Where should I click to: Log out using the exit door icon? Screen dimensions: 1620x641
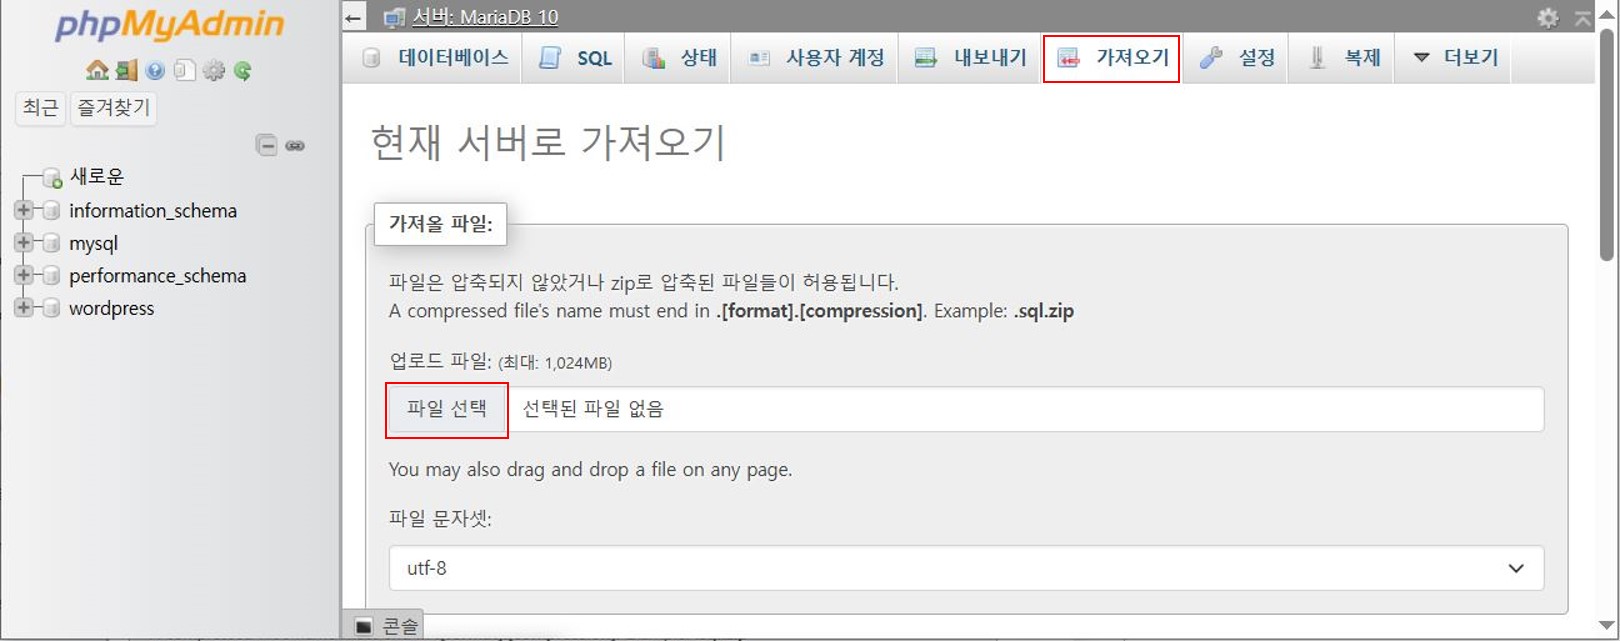(126, 70)
